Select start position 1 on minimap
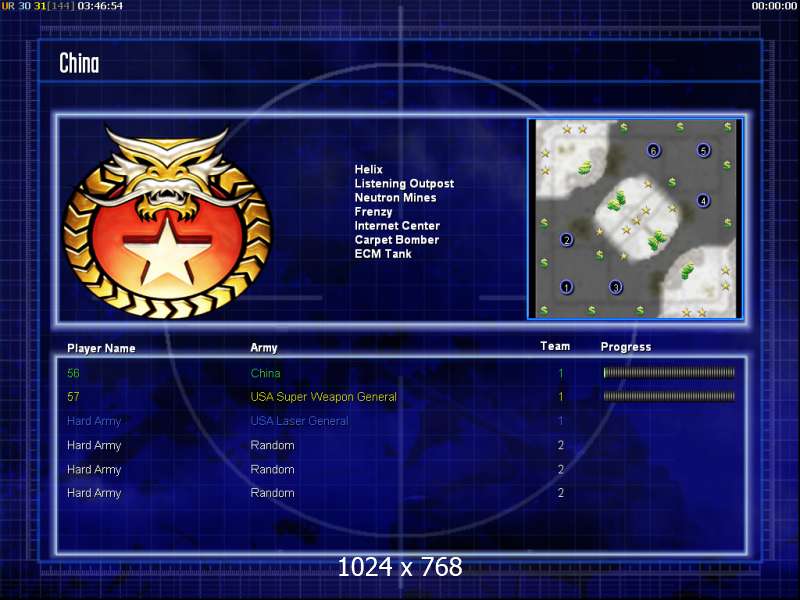 coord(566,287)
